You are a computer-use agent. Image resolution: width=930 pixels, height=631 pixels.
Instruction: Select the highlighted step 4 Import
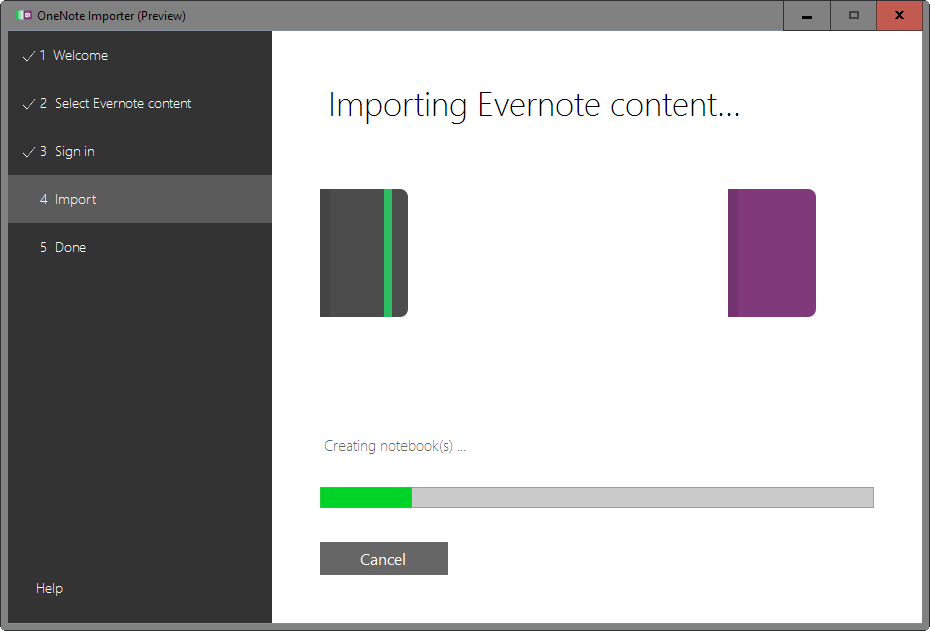point(140,199)
